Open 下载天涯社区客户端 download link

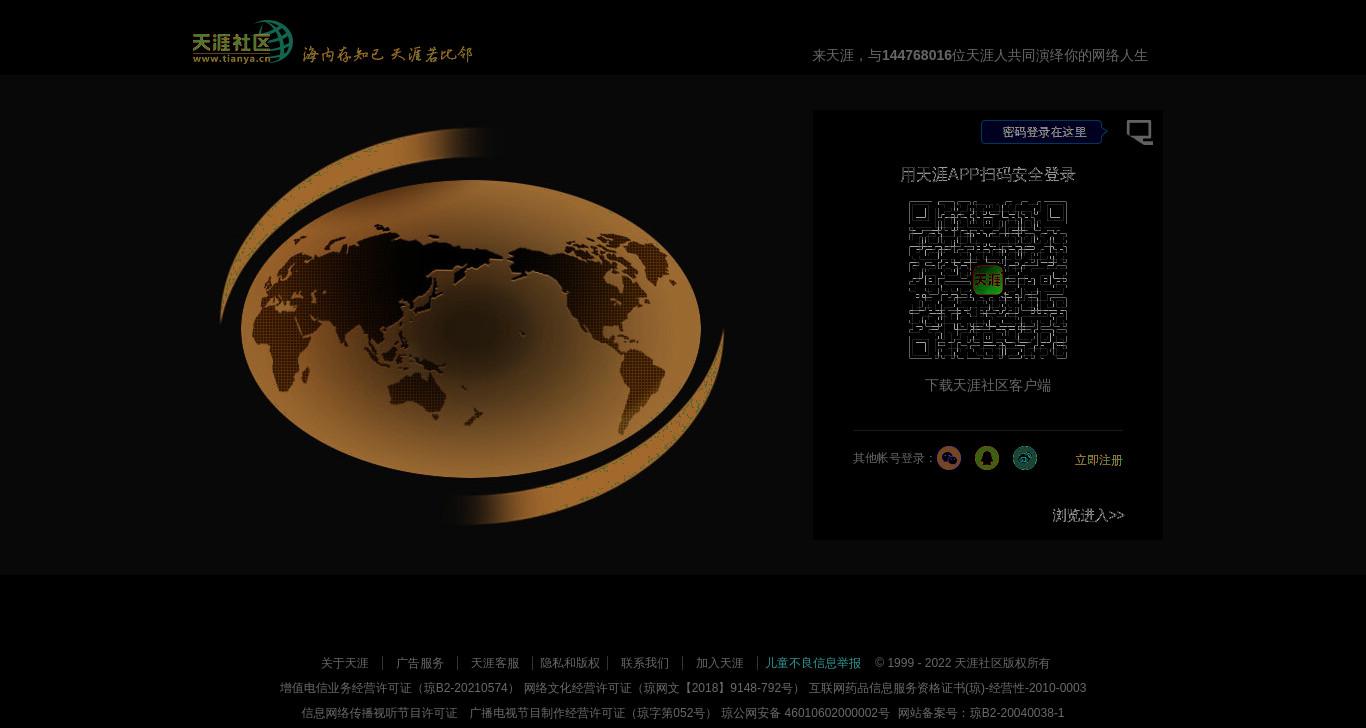pyautogui.click(x=988, y=385)
